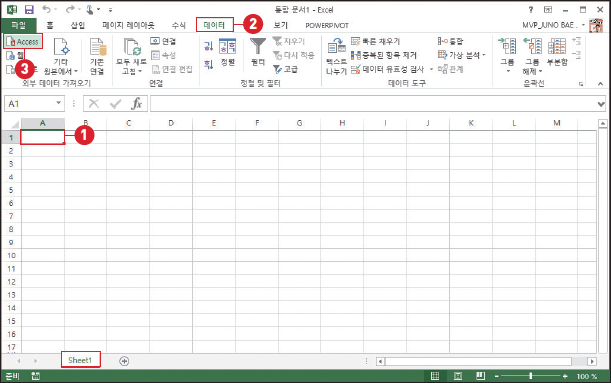
Task: Toggle the 필터 (Filter) funnel
Action: click(258, 52)
